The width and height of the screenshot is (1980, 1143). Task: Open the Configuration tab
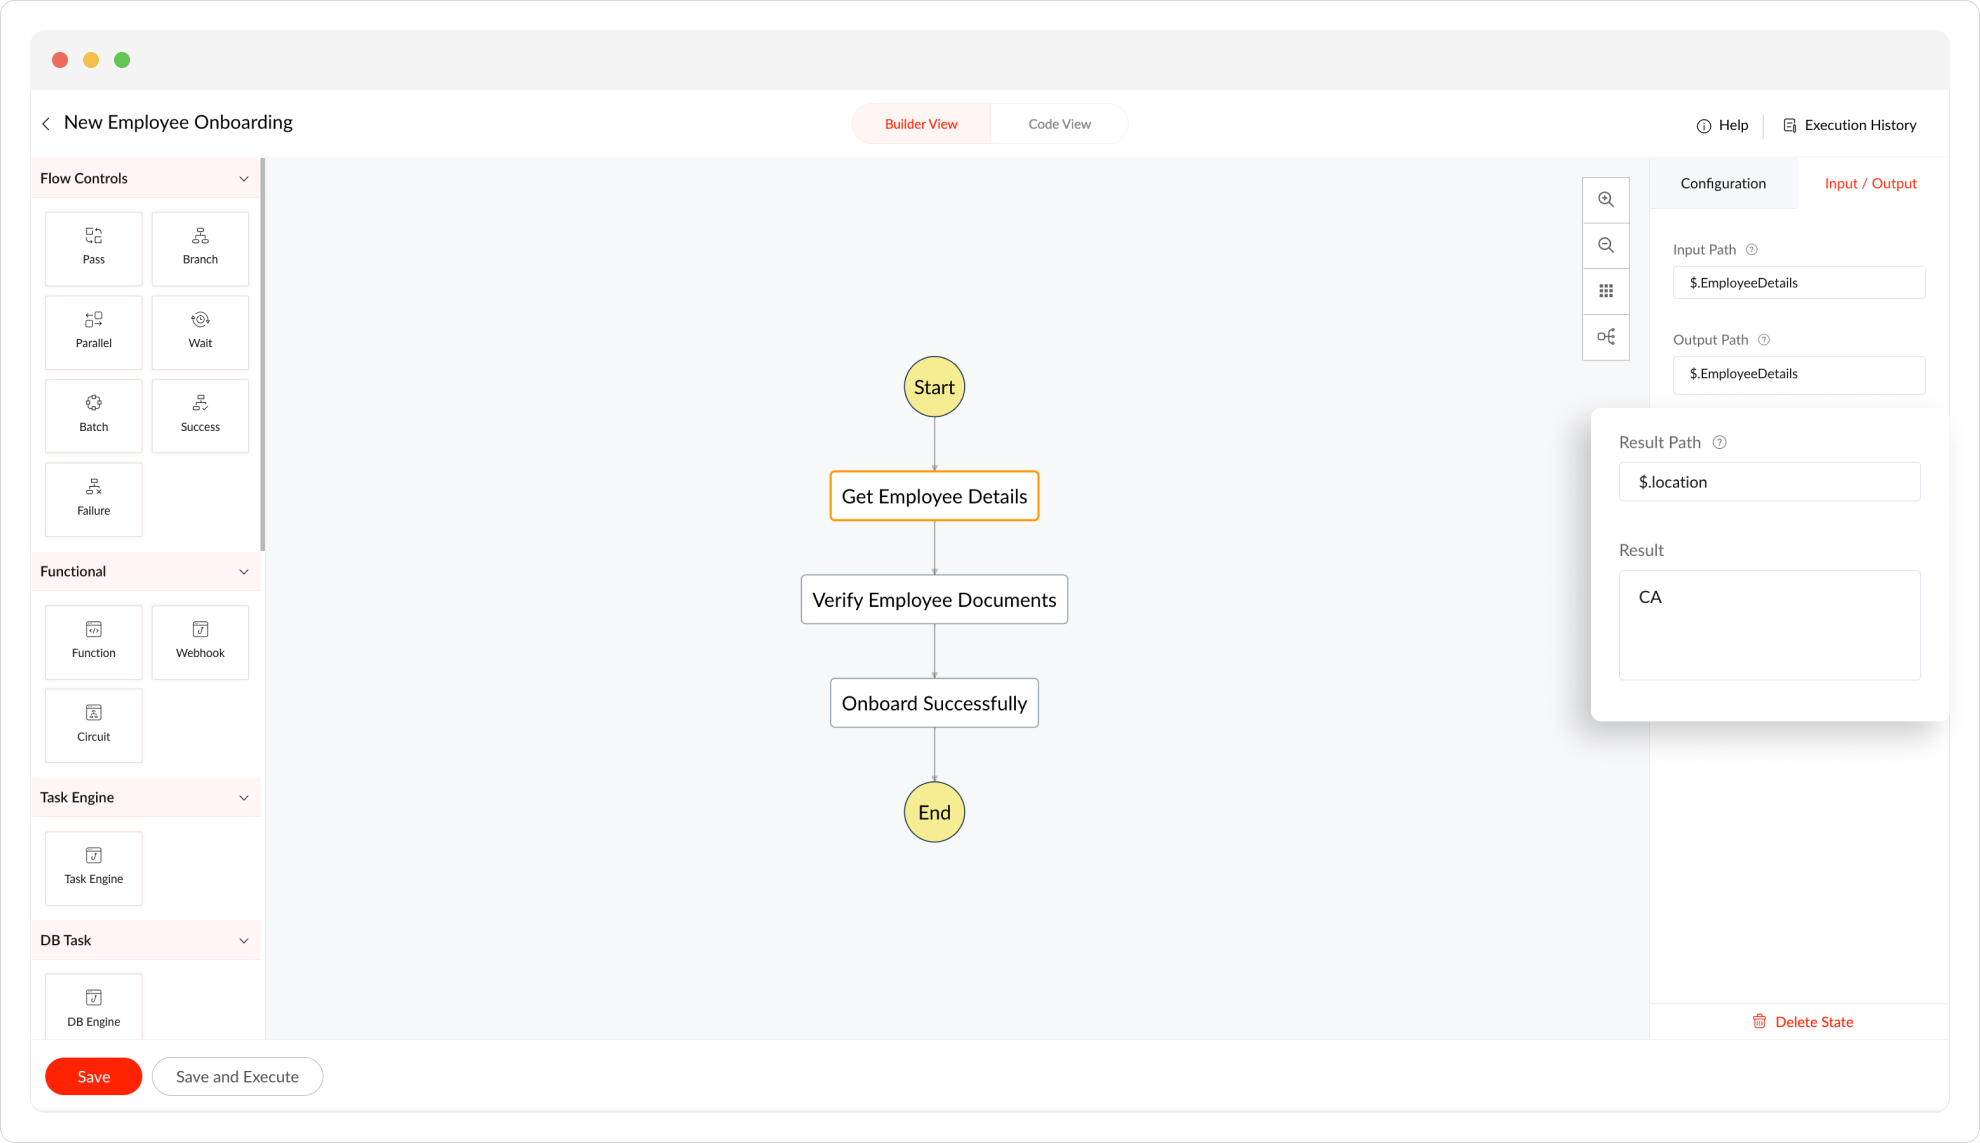pos(1722,183)
